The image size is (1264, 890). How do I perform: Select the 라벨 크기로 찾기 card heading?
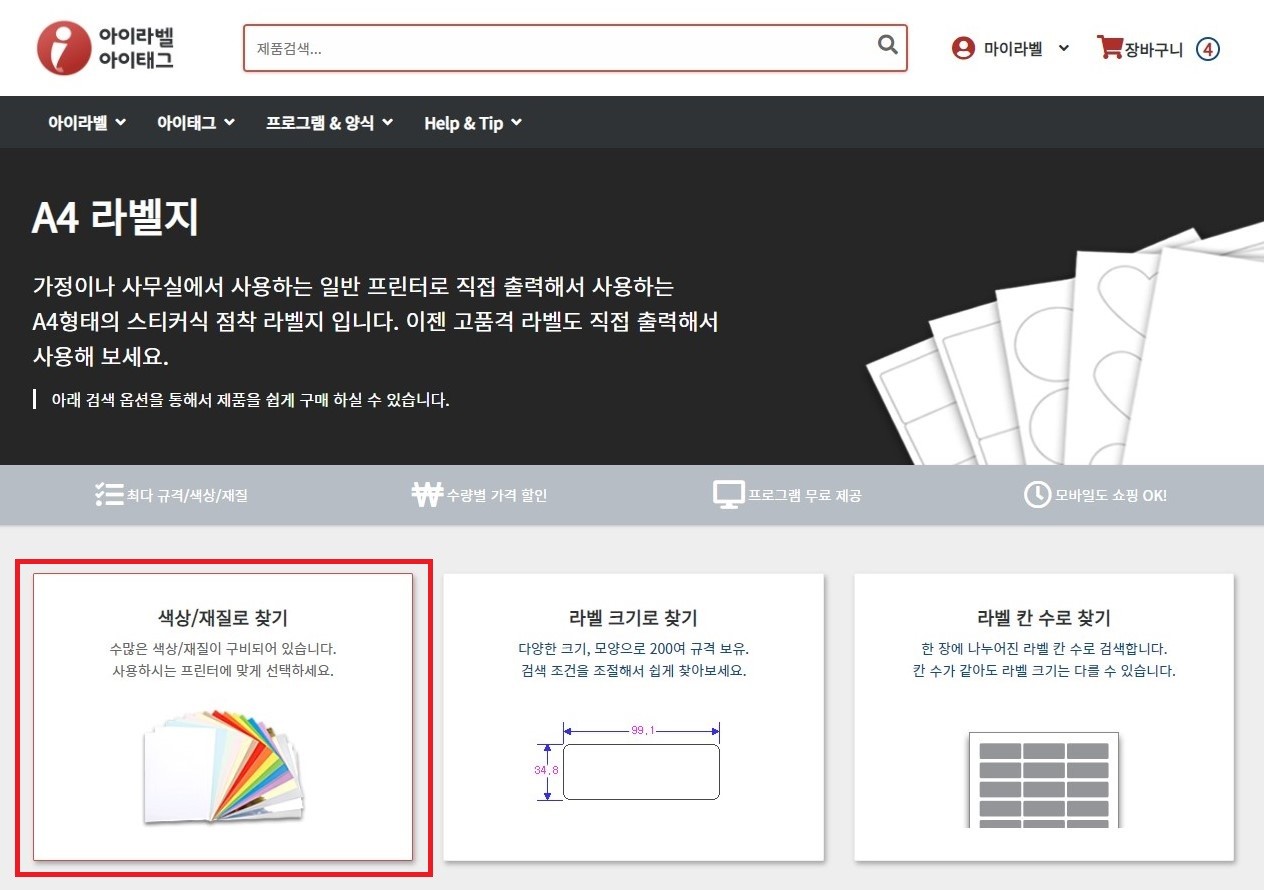click(633, 618)
